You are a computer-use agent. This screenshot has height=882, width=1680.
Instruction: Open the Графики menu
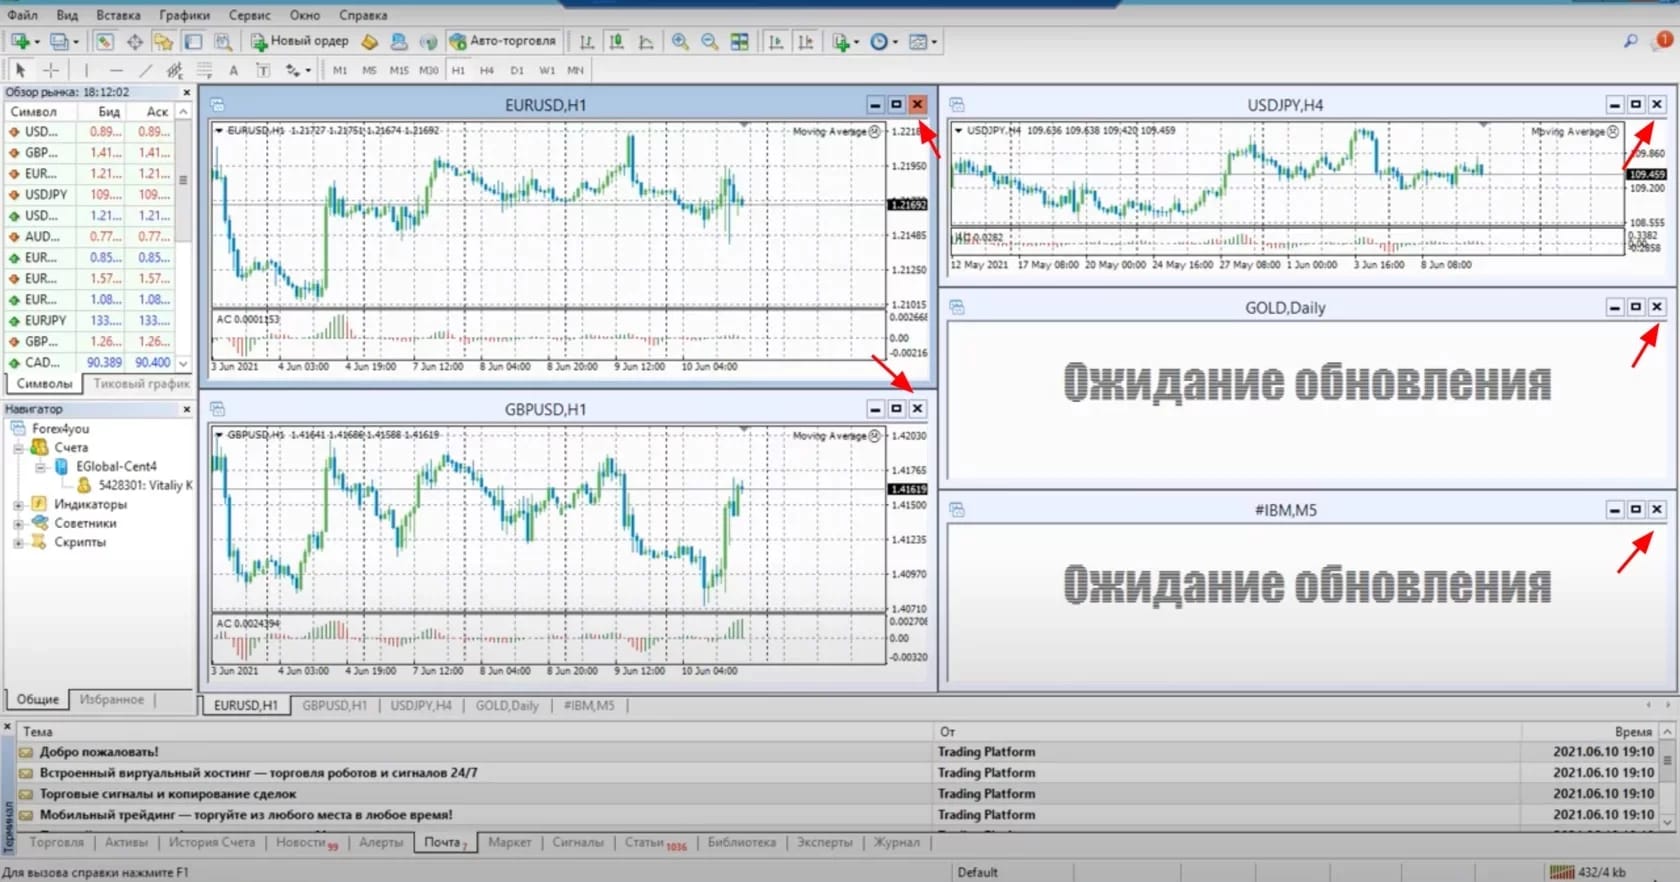(x=184, y=15)
